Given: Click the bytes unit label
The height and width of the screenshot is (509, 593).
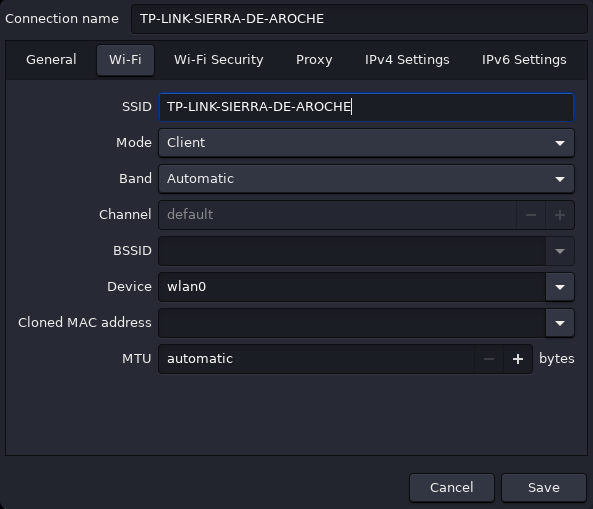Looking at the screenshot, I should coord(556,359).
